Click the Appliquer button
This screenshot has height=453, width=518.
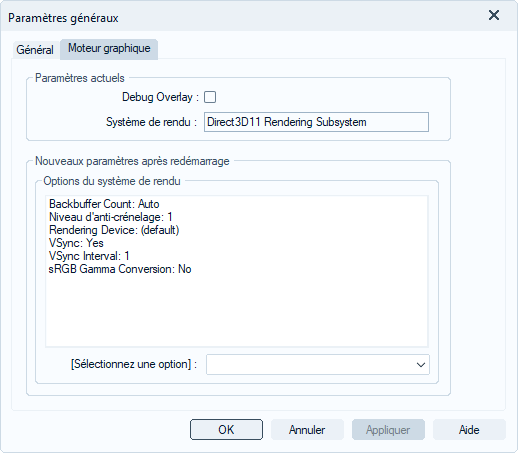(x=388, y=430)
